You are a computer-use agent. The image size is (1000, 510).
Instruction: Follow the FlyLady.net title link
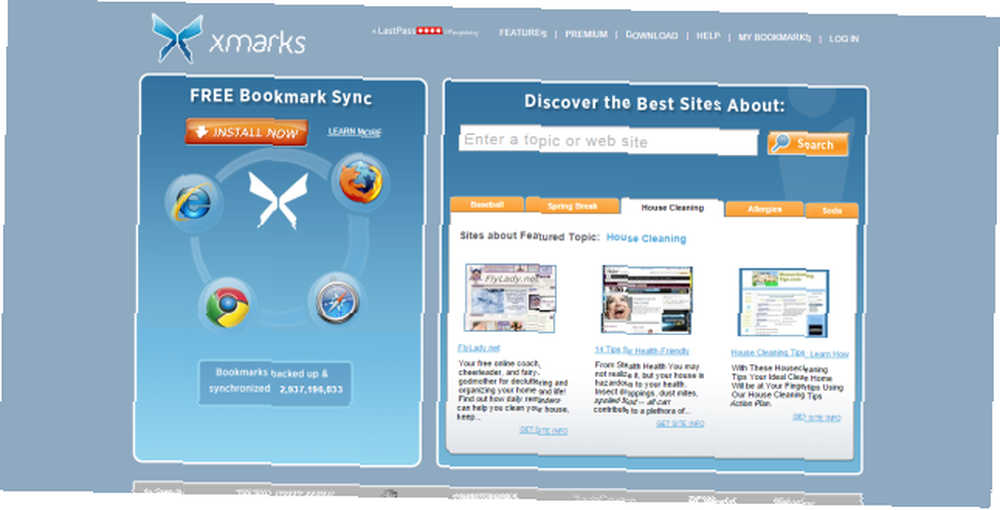click(479, 348)
